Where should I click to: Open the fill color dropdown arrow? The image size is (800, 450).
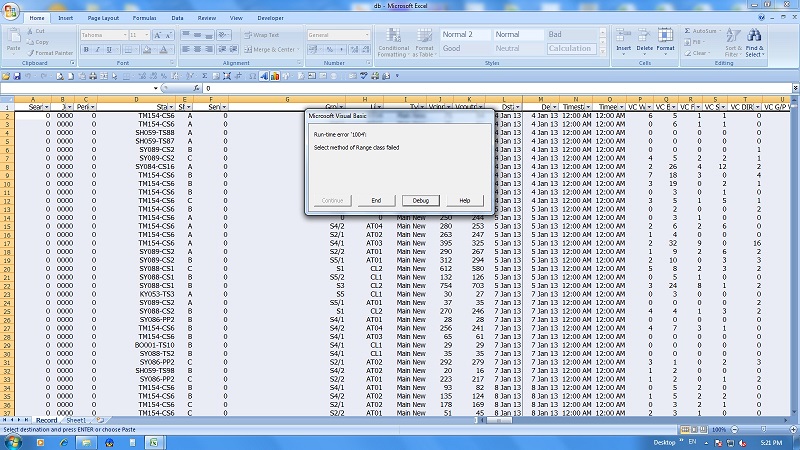[154, 49]
